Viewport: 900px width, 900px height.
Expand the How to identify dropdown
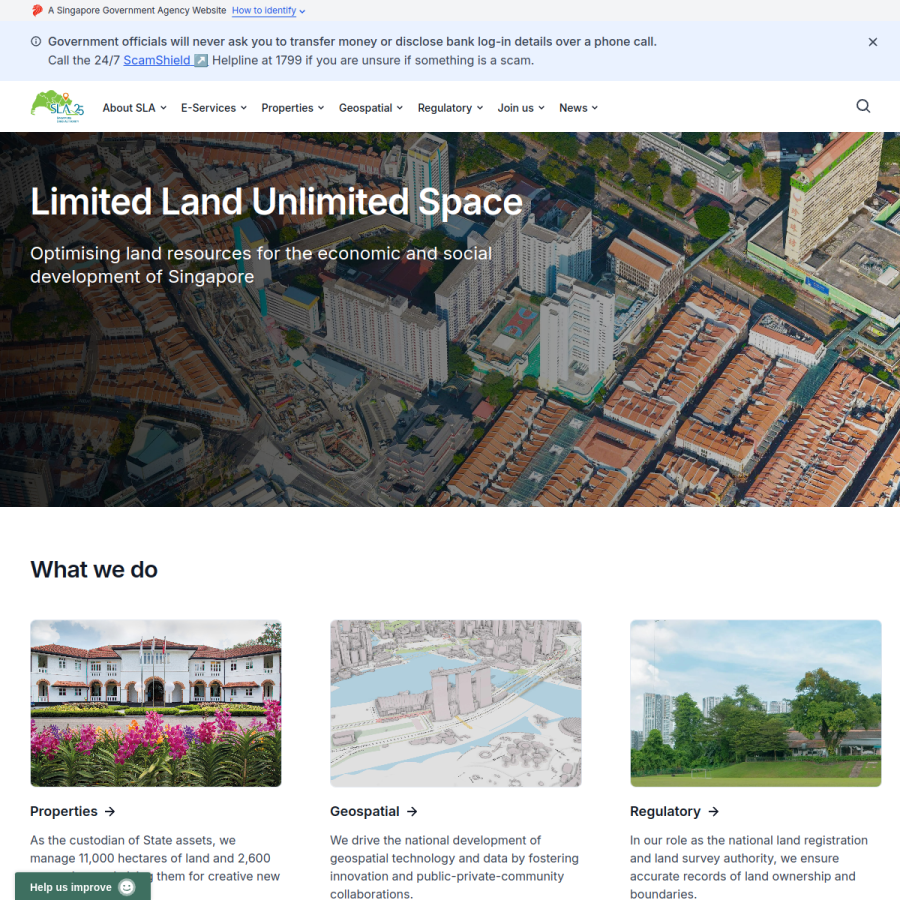click(x=268, y=10)
